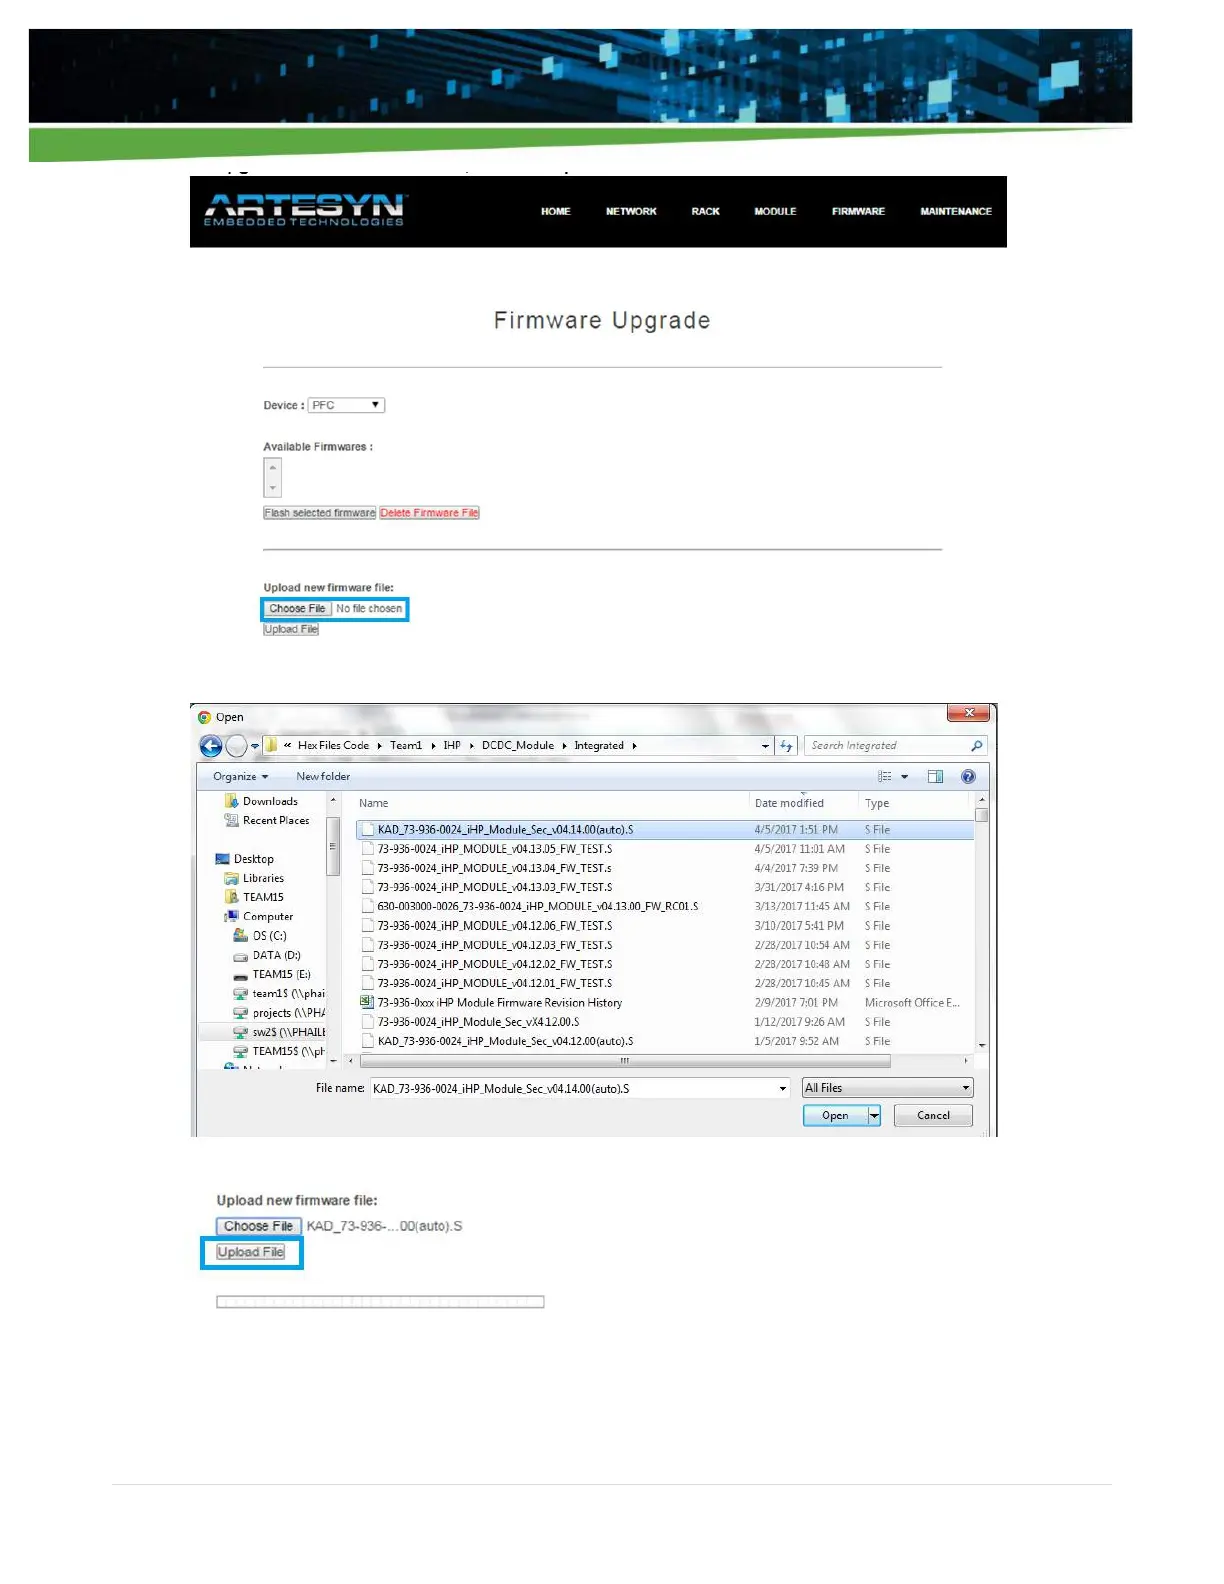Click the Refresh icon next to address bar
Viewport: 1224px width, 1584px height.
click(x=786, y=746)
